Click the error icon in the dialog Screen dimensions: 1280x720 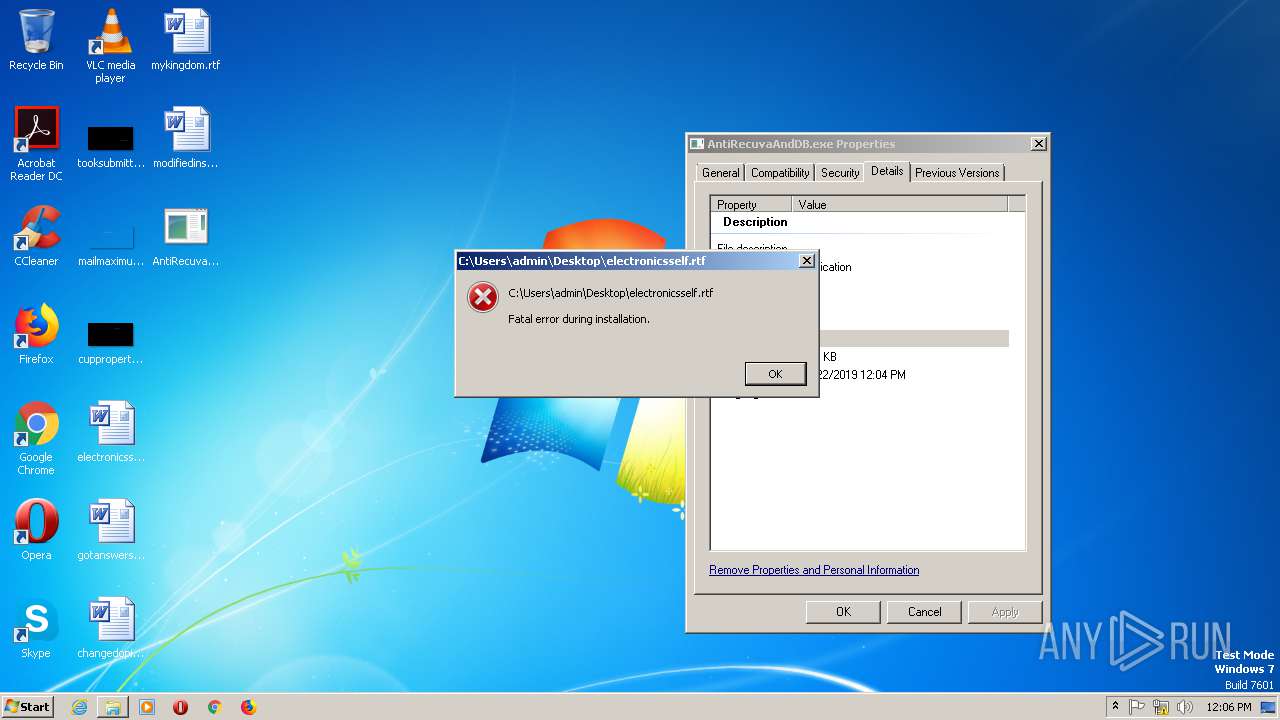pos(483,297)
